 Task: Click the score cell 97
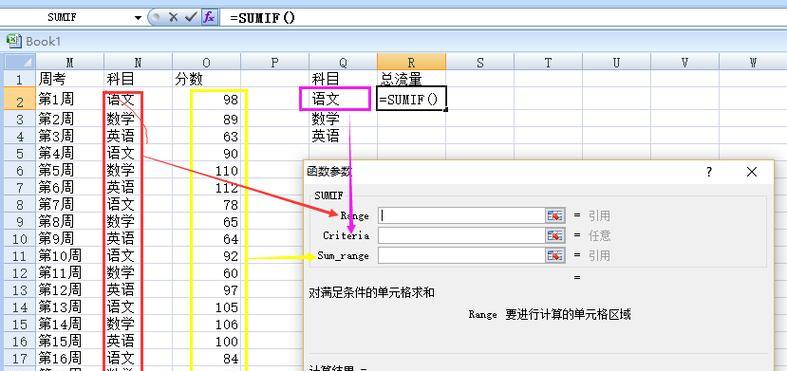coord(206,290)
